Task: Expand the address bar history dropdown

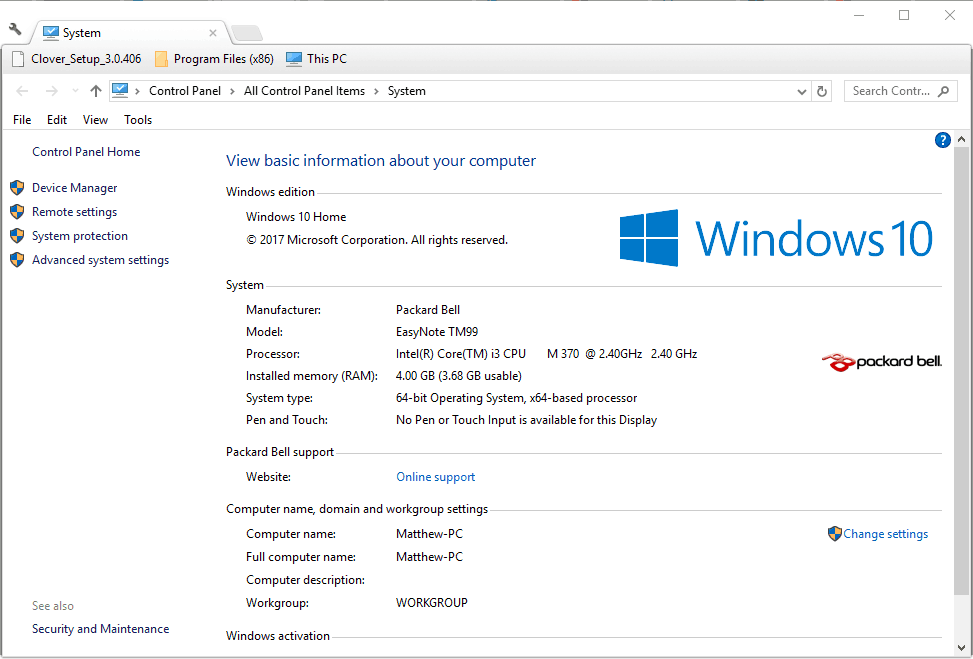Action: (x=802, y=91)
